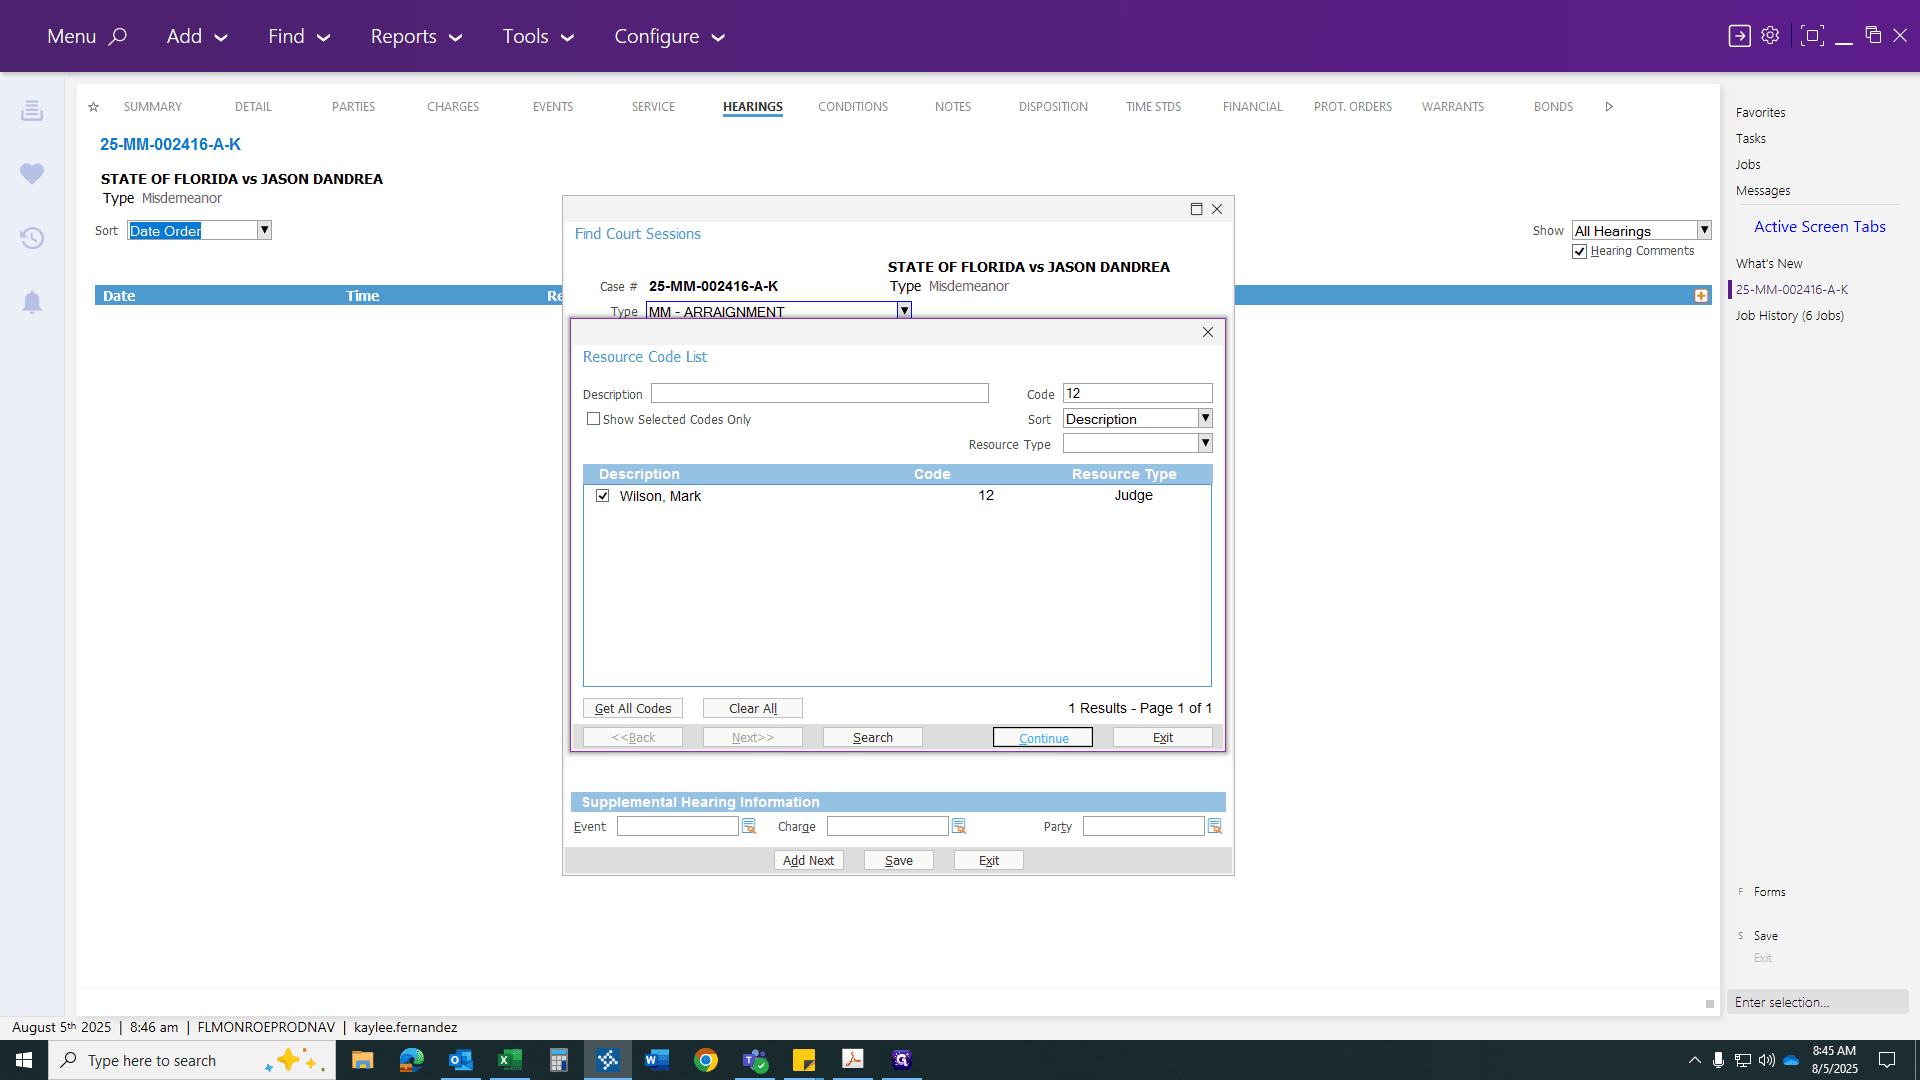Open the Reports menu
Image resolution: width=1920 pixels, height=1080 pixels.
[416, 36]
